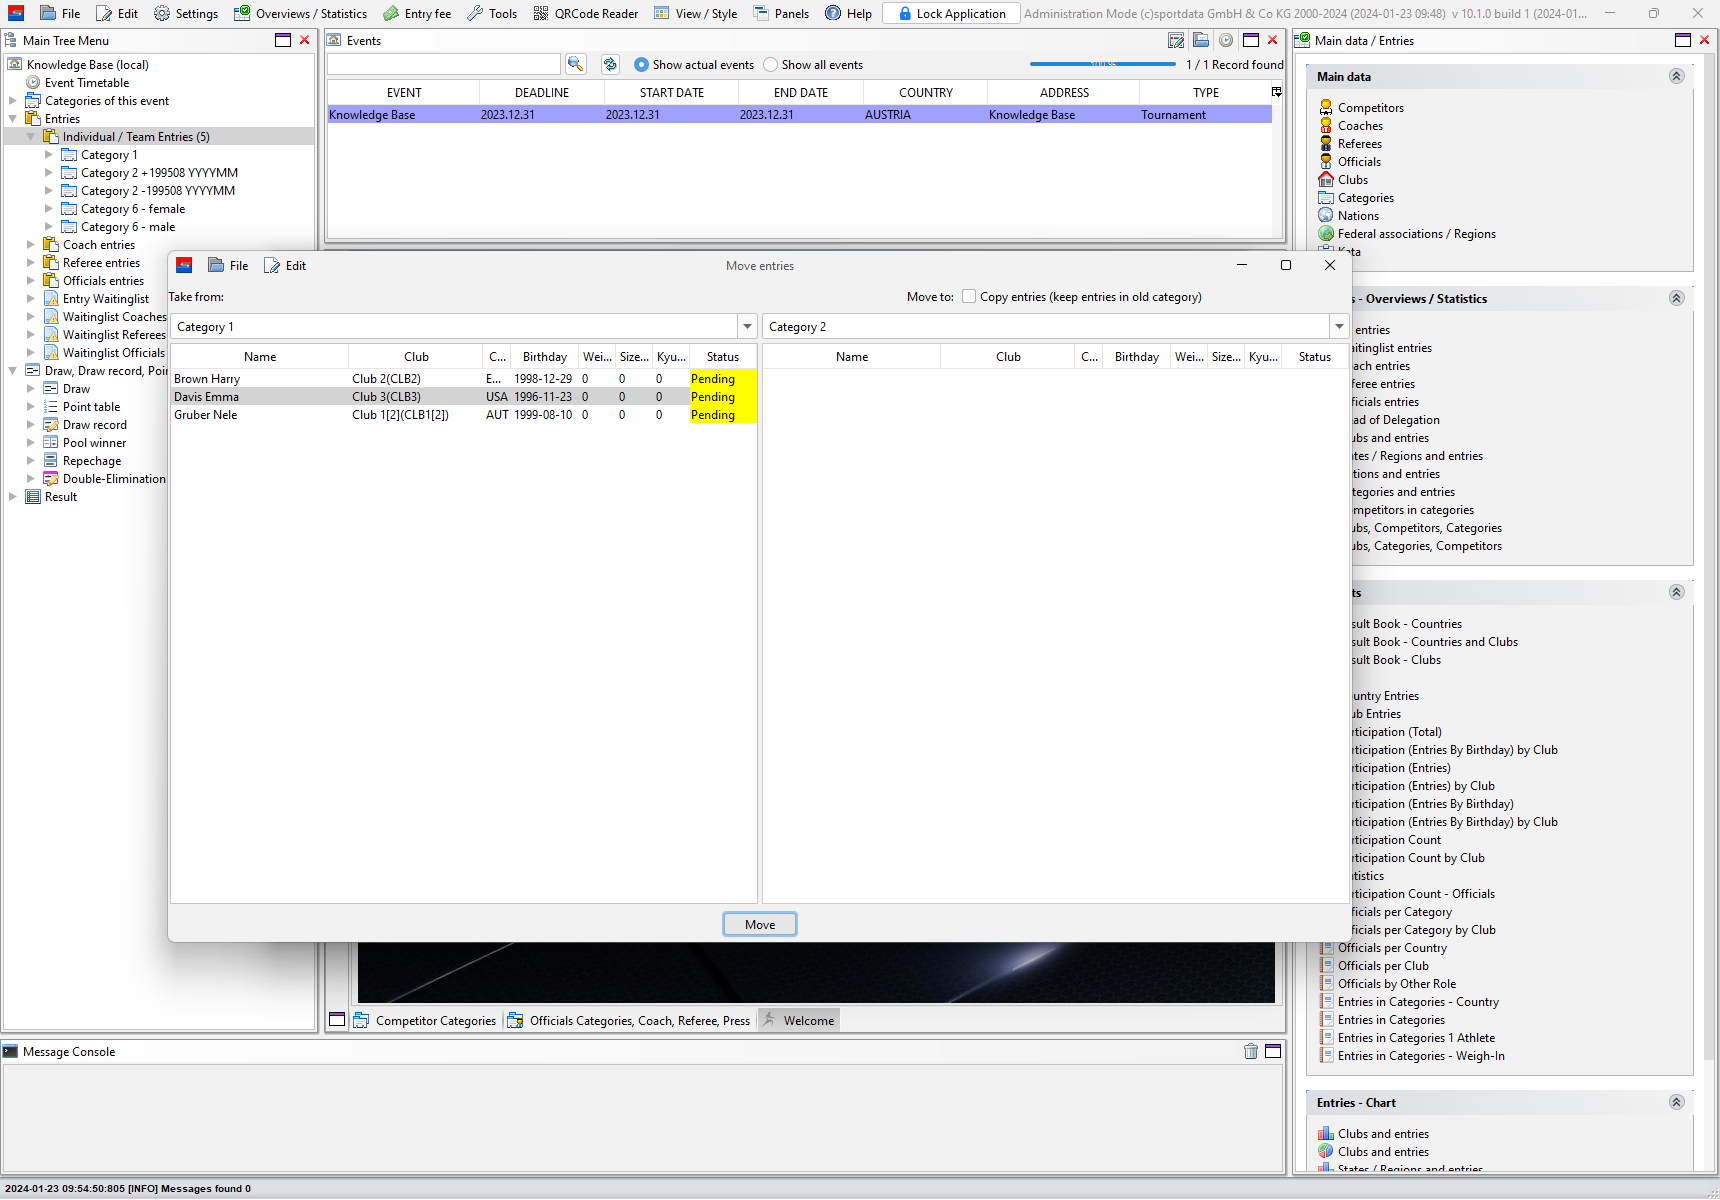This screenshot has width=1720, height=1200.
Task: Open the Tools menu
Action: (492, 13)
